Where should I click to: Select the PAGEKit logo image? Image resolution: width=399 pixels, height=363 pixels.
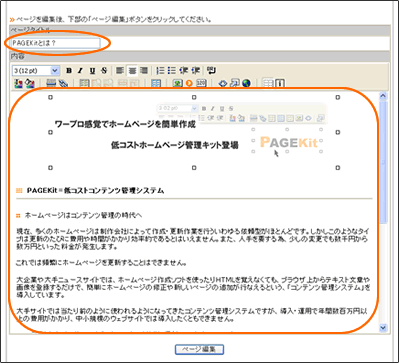288,142
